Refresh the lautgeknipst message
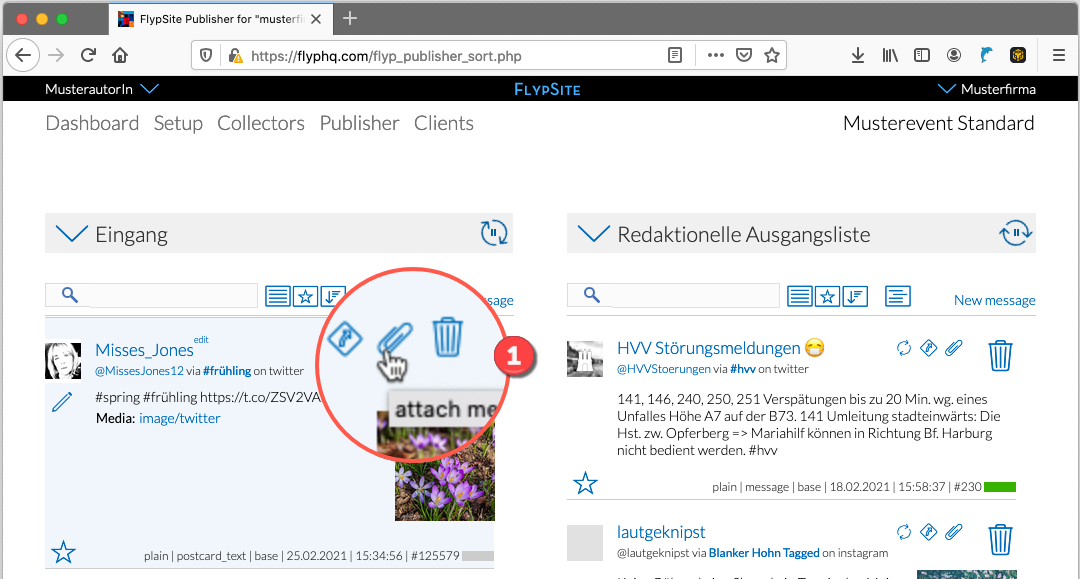This screenshot has height=579, width=1080. pyautogui.click(x=904, y=531)
